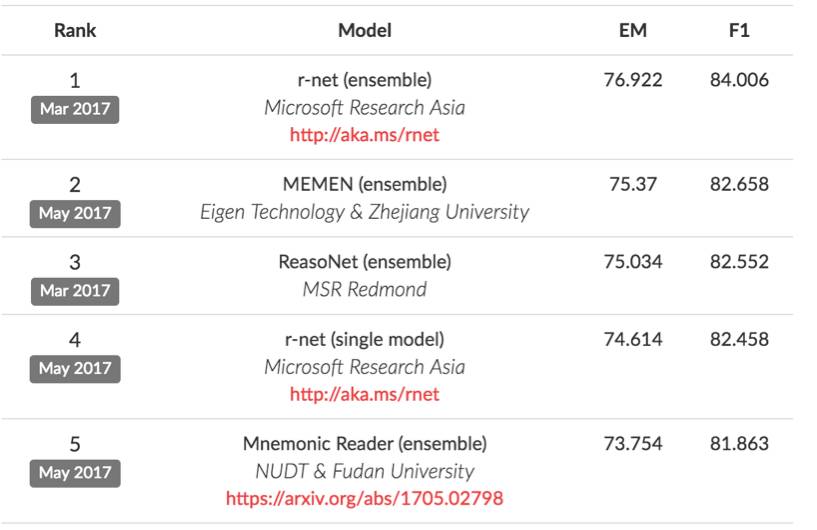Click the May 2017 badge under rank 2
The height and width of the screenshot is (530, 817).
tap(75, 213)
